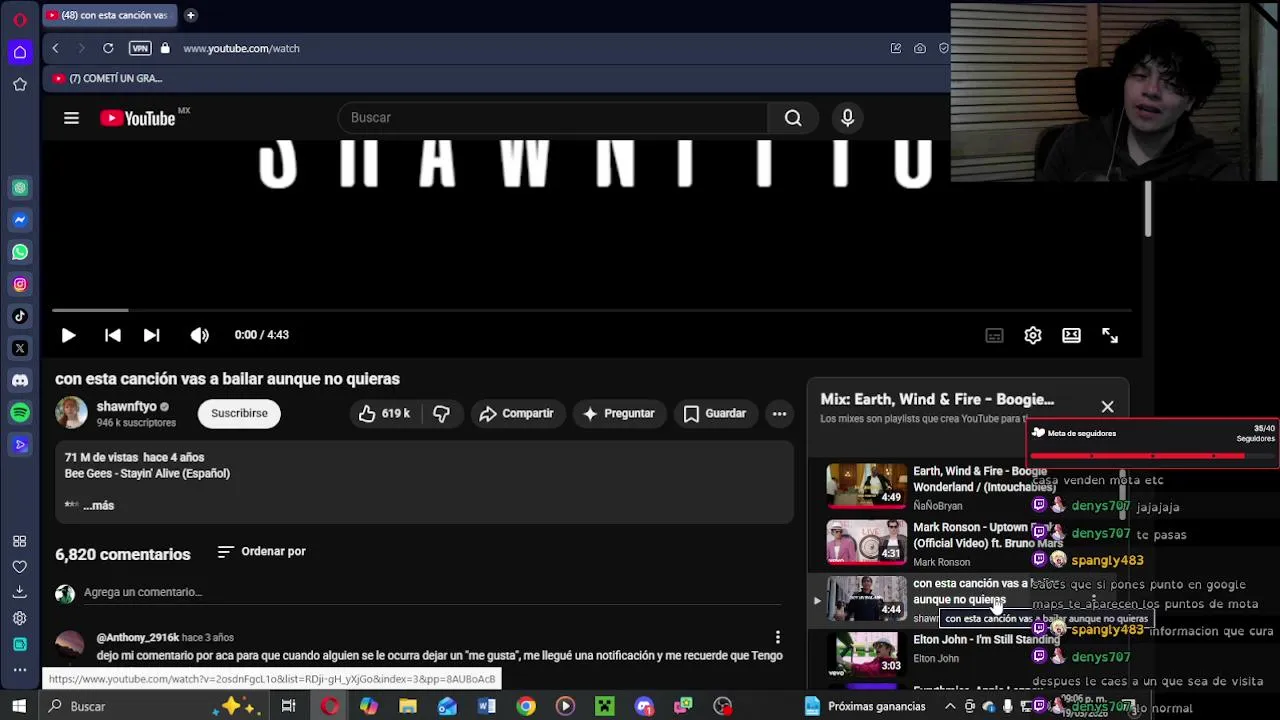Click the YouTube search magnifier button

[x=793, y=118]
